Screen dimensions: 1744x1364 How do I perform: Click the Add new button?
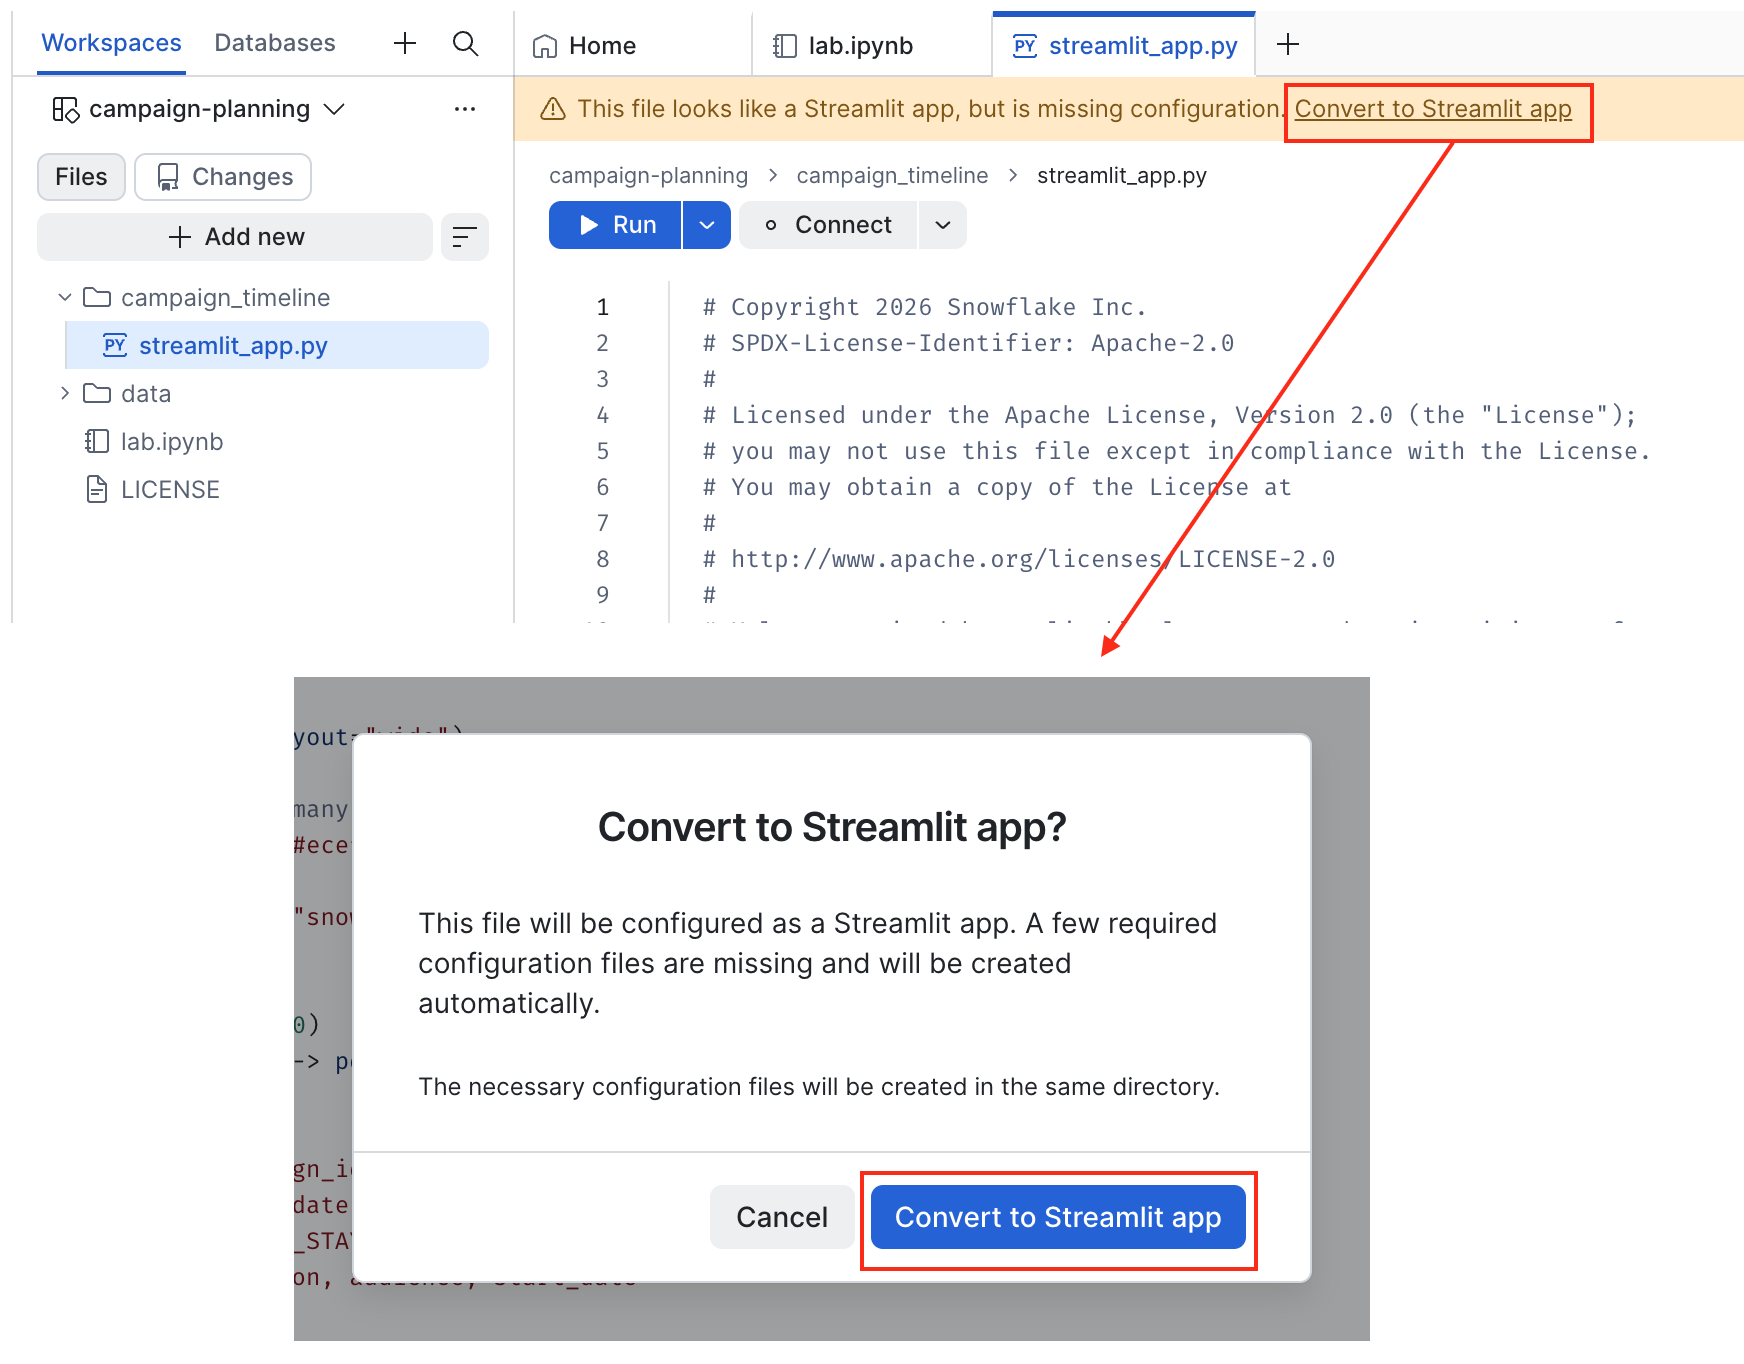tap(235, 237)
